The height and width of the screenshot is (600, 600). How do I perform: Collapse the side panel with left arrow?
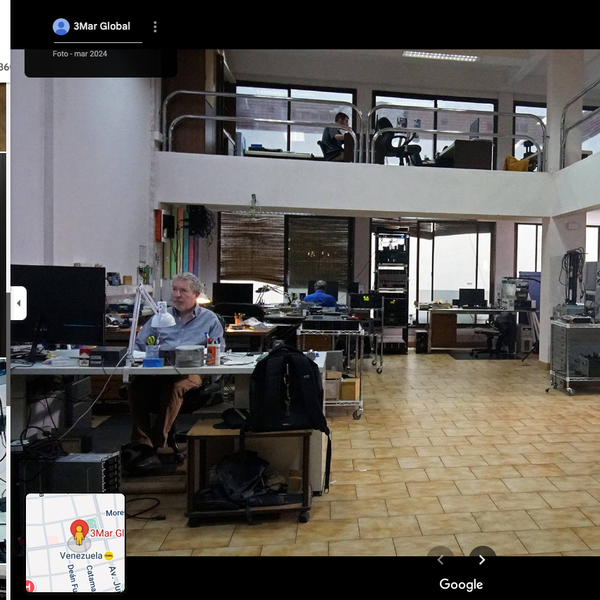[18, 303]
